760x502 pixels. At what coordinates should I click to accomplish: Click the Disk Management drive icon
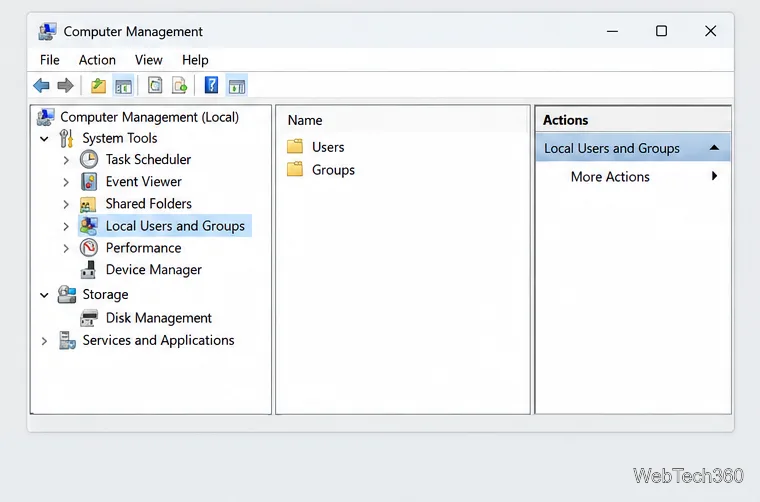[89, 318]
